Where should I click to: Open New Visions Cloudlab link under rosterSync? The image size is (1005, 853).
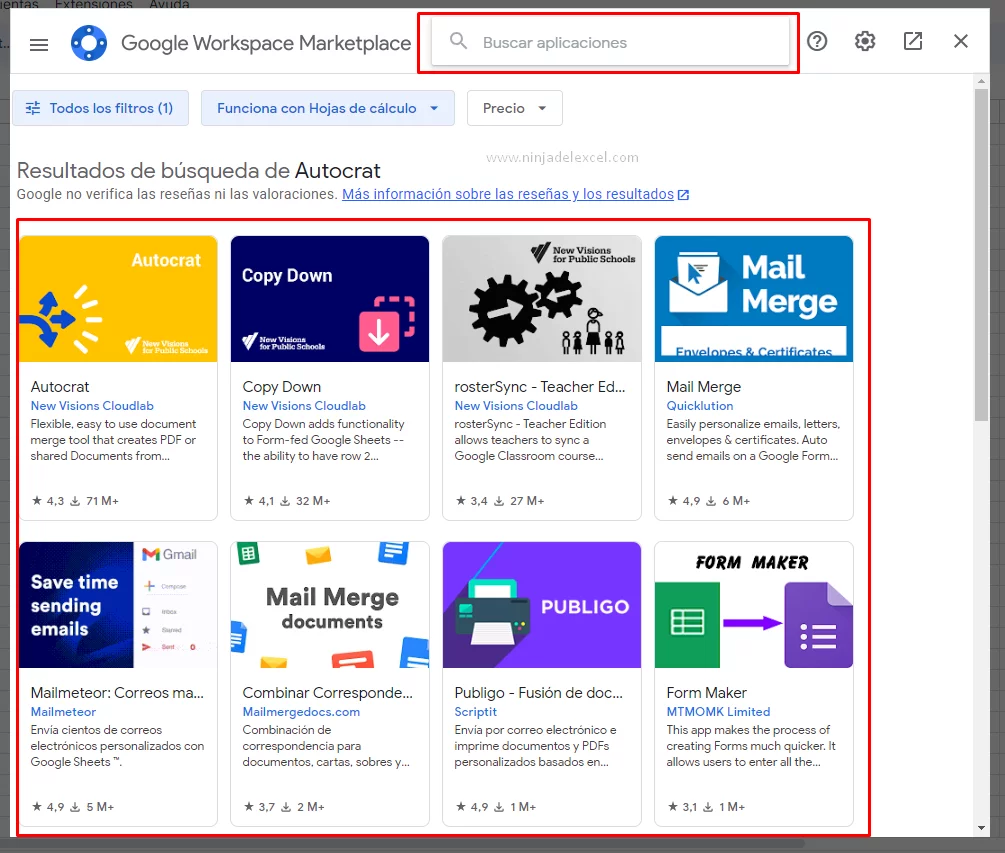tap(516, 406)
